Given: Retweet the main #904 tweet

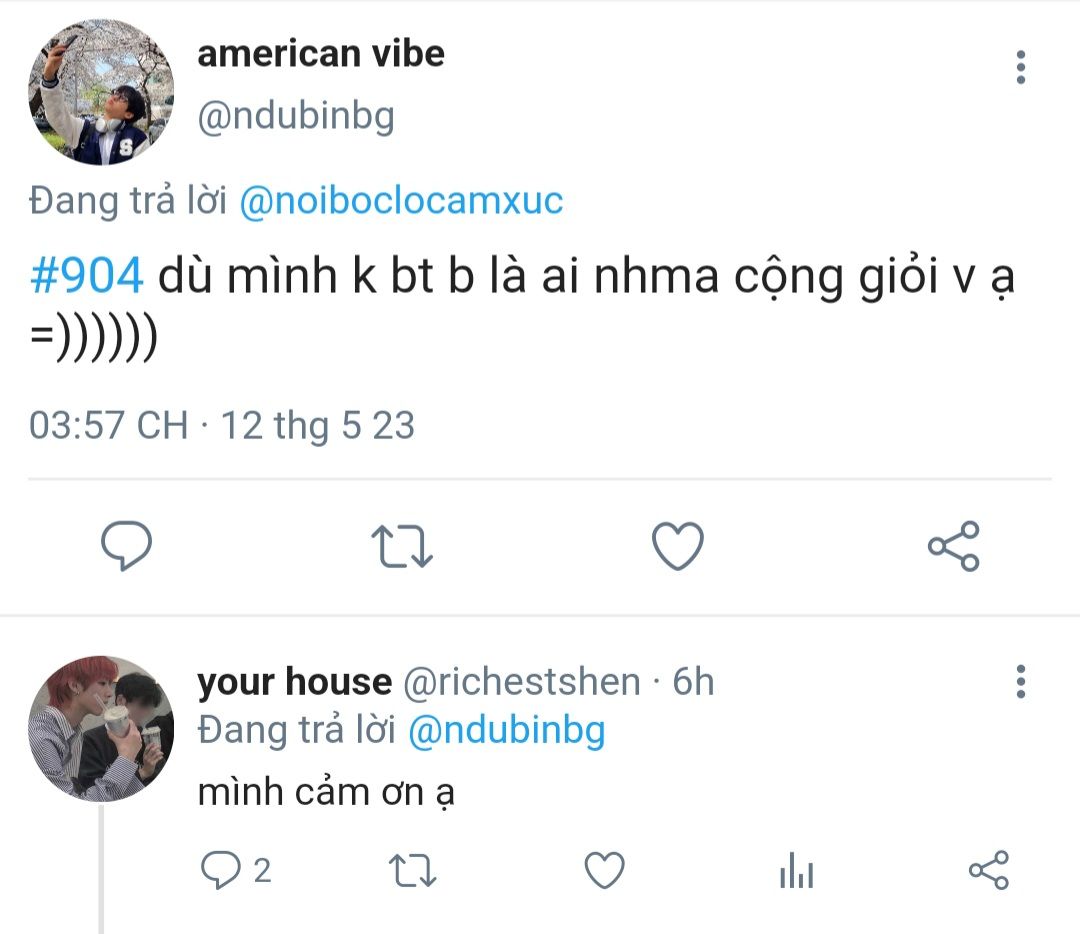Looking at the screenshot, I should point(402,546).
